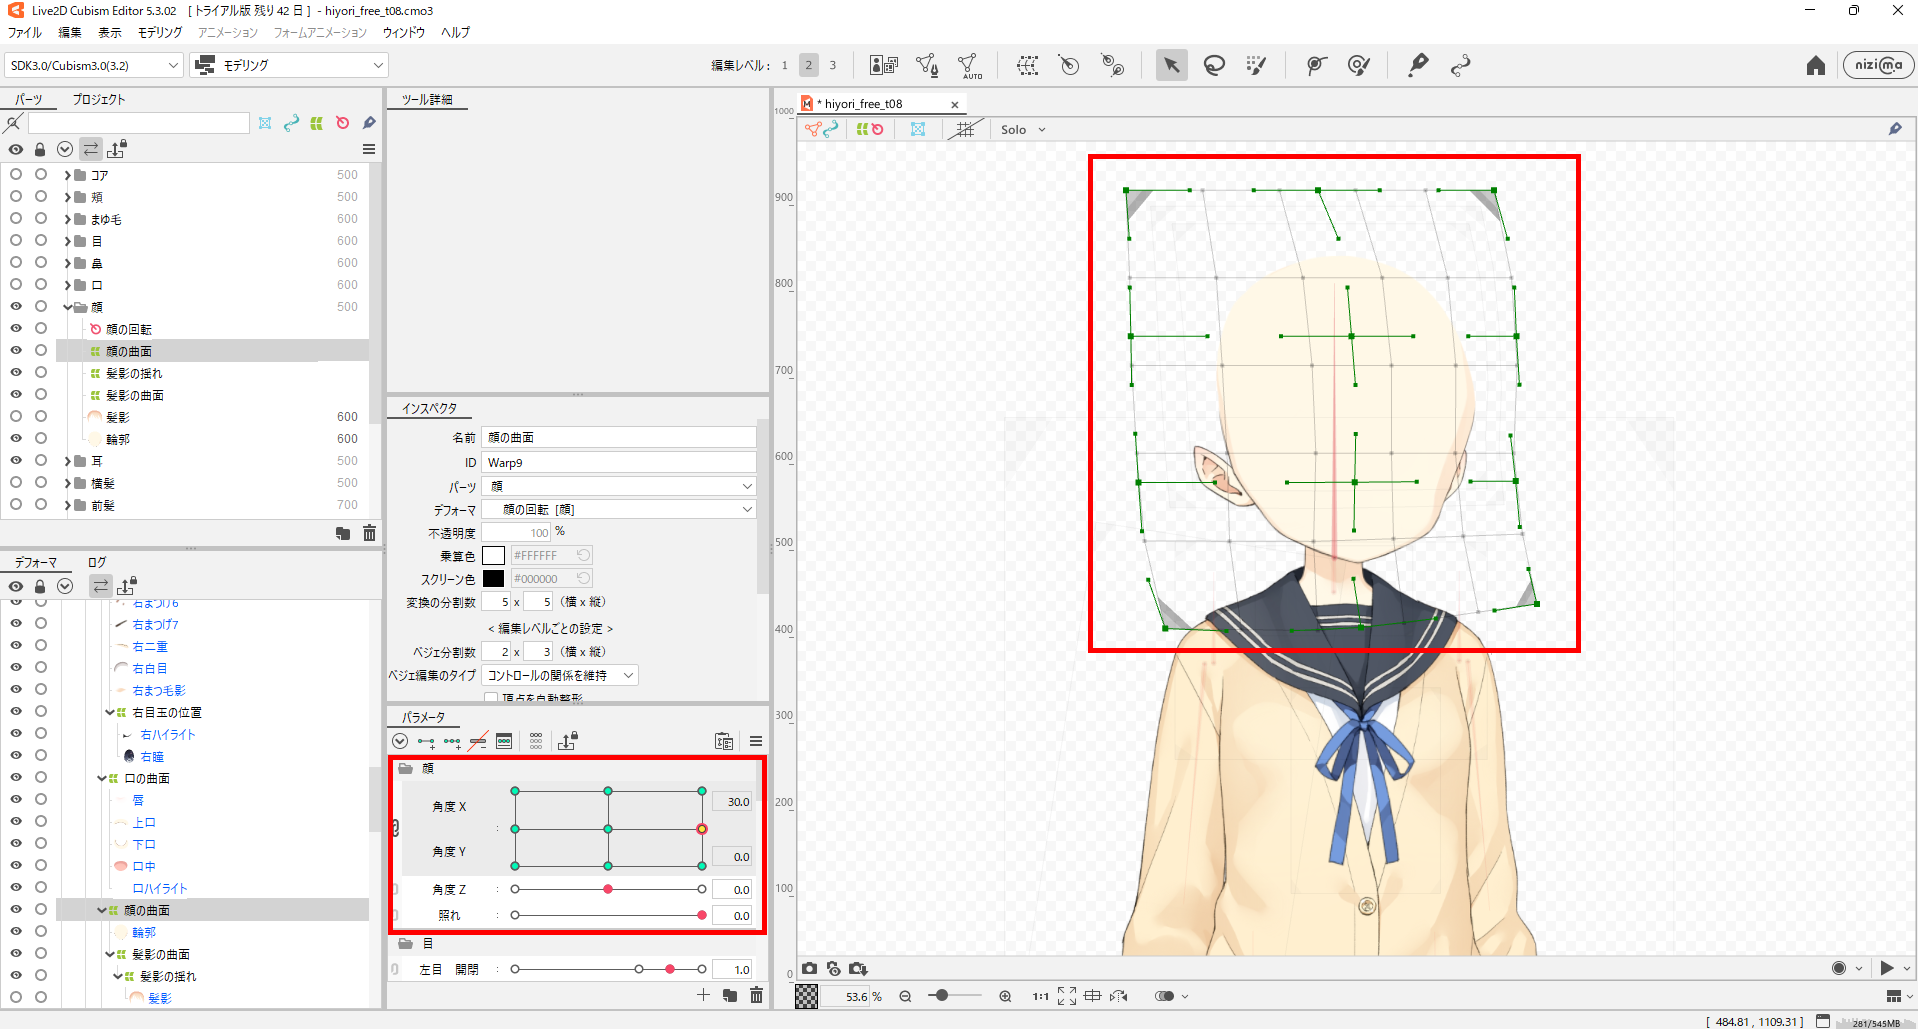Expand the まゆ毛 folder

click(67, 219)
